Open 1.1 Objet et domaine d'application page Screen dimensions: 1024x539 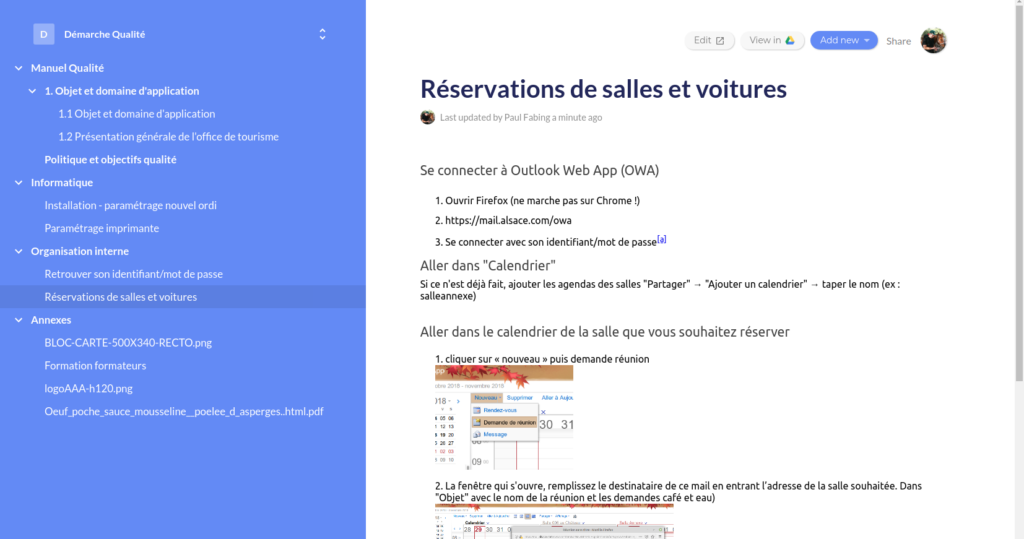click(x=136, y=114)
